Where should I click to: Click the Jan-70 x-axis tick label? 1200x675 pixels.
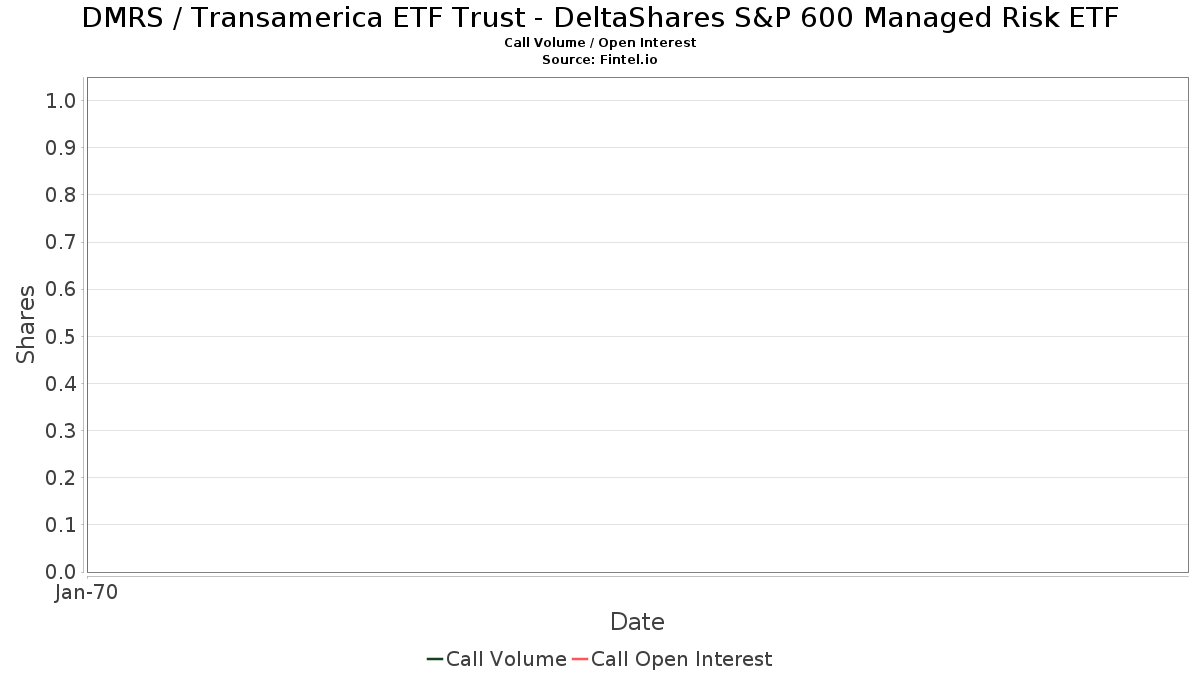click(87, 593)
